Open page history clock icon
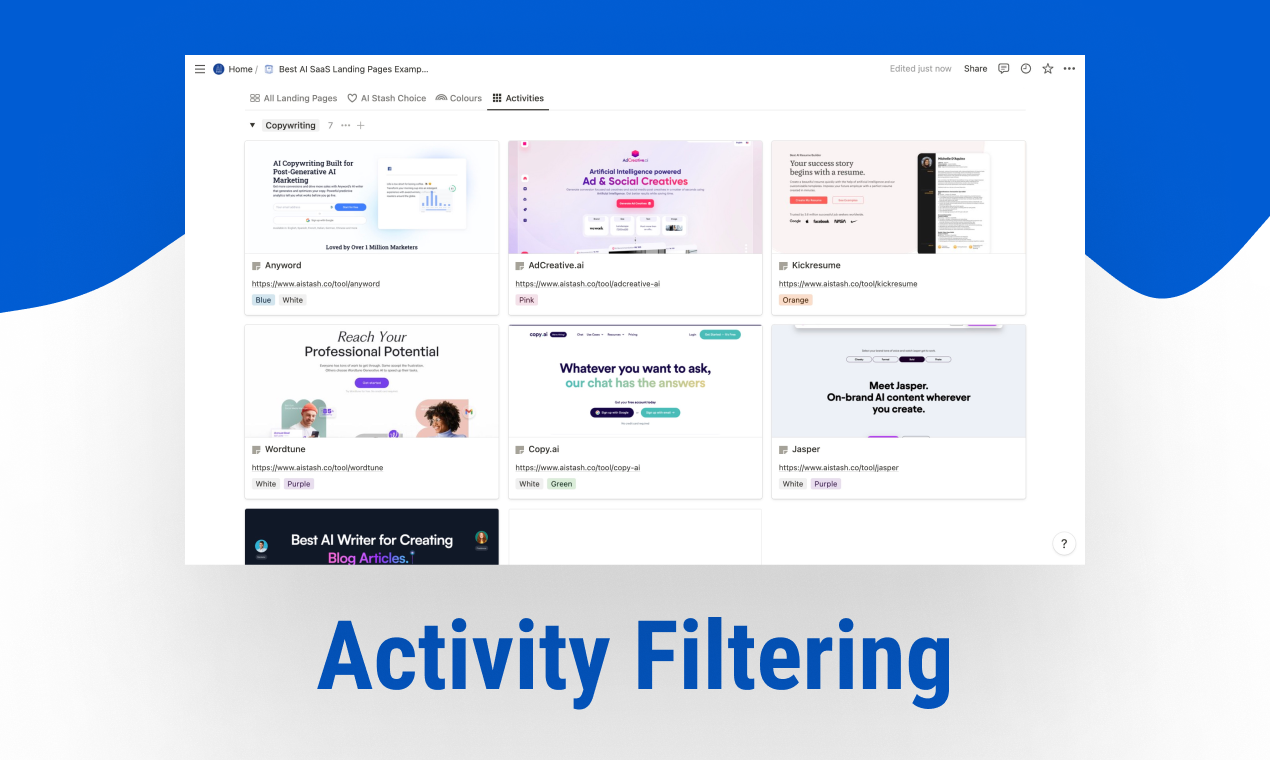This screenshot has width=1270, height=760. 1026,69
